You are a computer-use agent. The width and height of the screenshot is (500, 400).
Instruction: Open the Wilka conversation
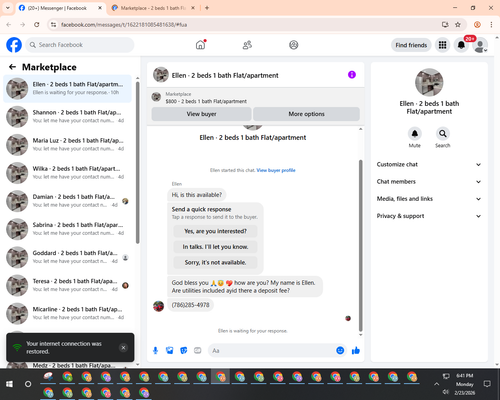coord(67,173)
